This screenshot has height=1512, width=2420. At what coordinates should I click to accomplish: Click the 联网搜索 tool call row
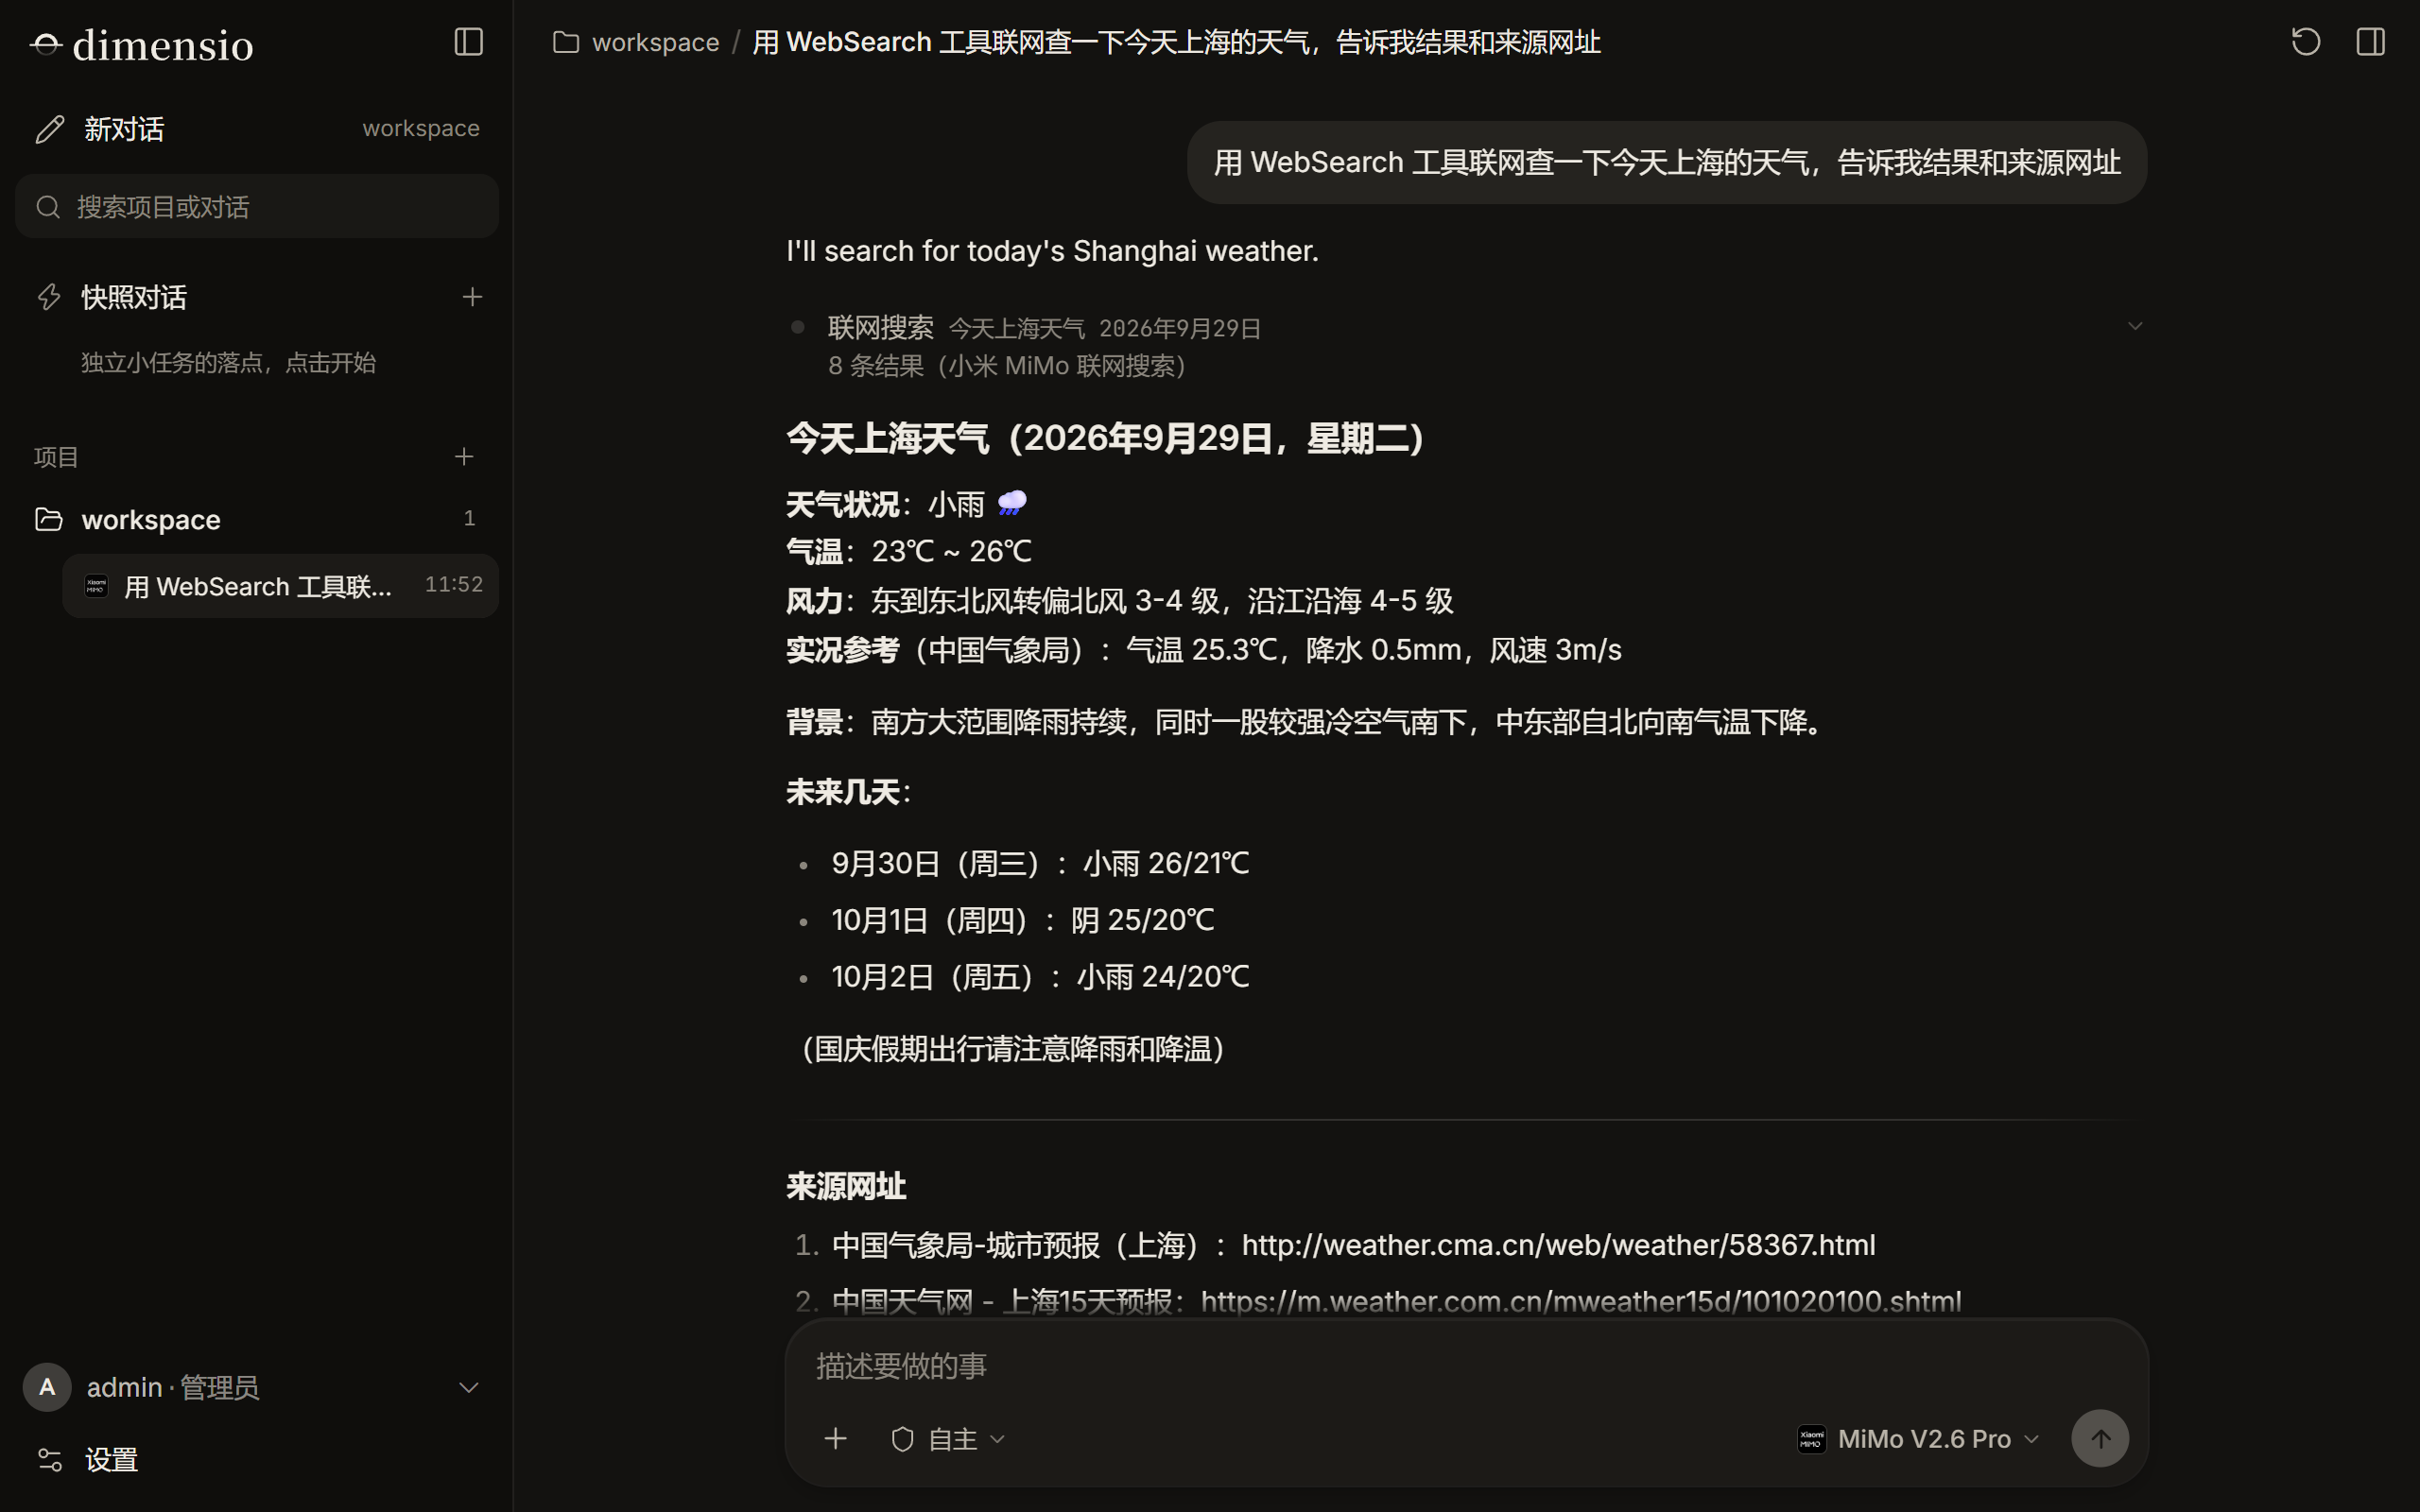[1465, 346]
